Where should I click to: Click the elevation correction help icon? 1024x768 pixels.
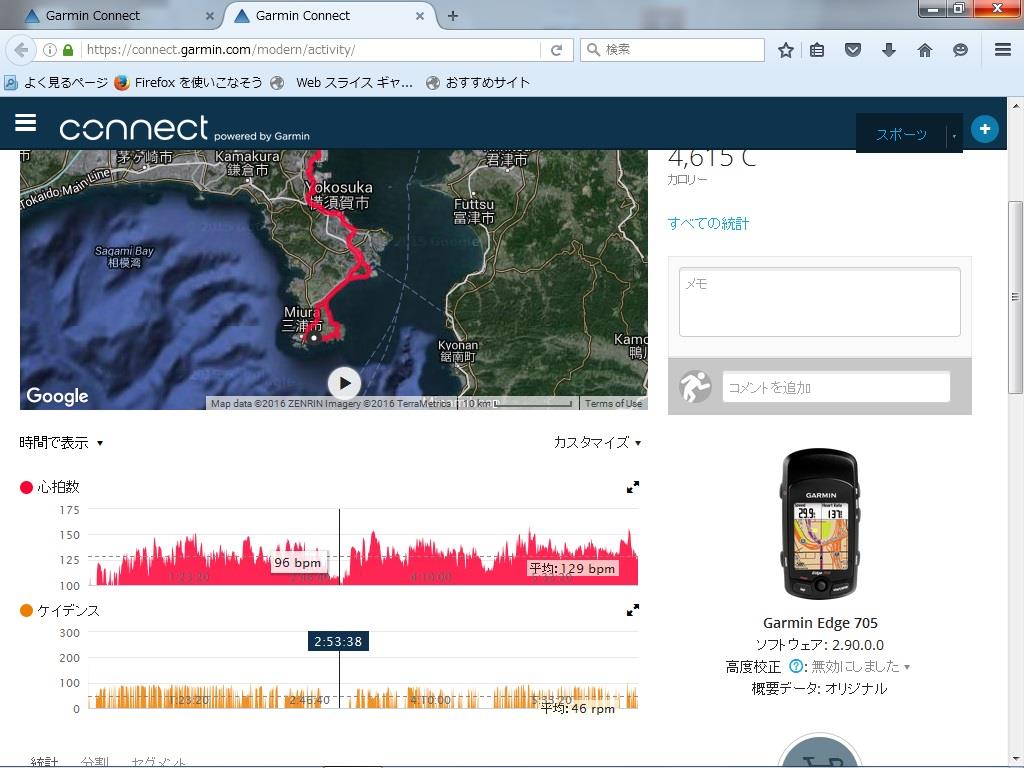click(795, 666)
